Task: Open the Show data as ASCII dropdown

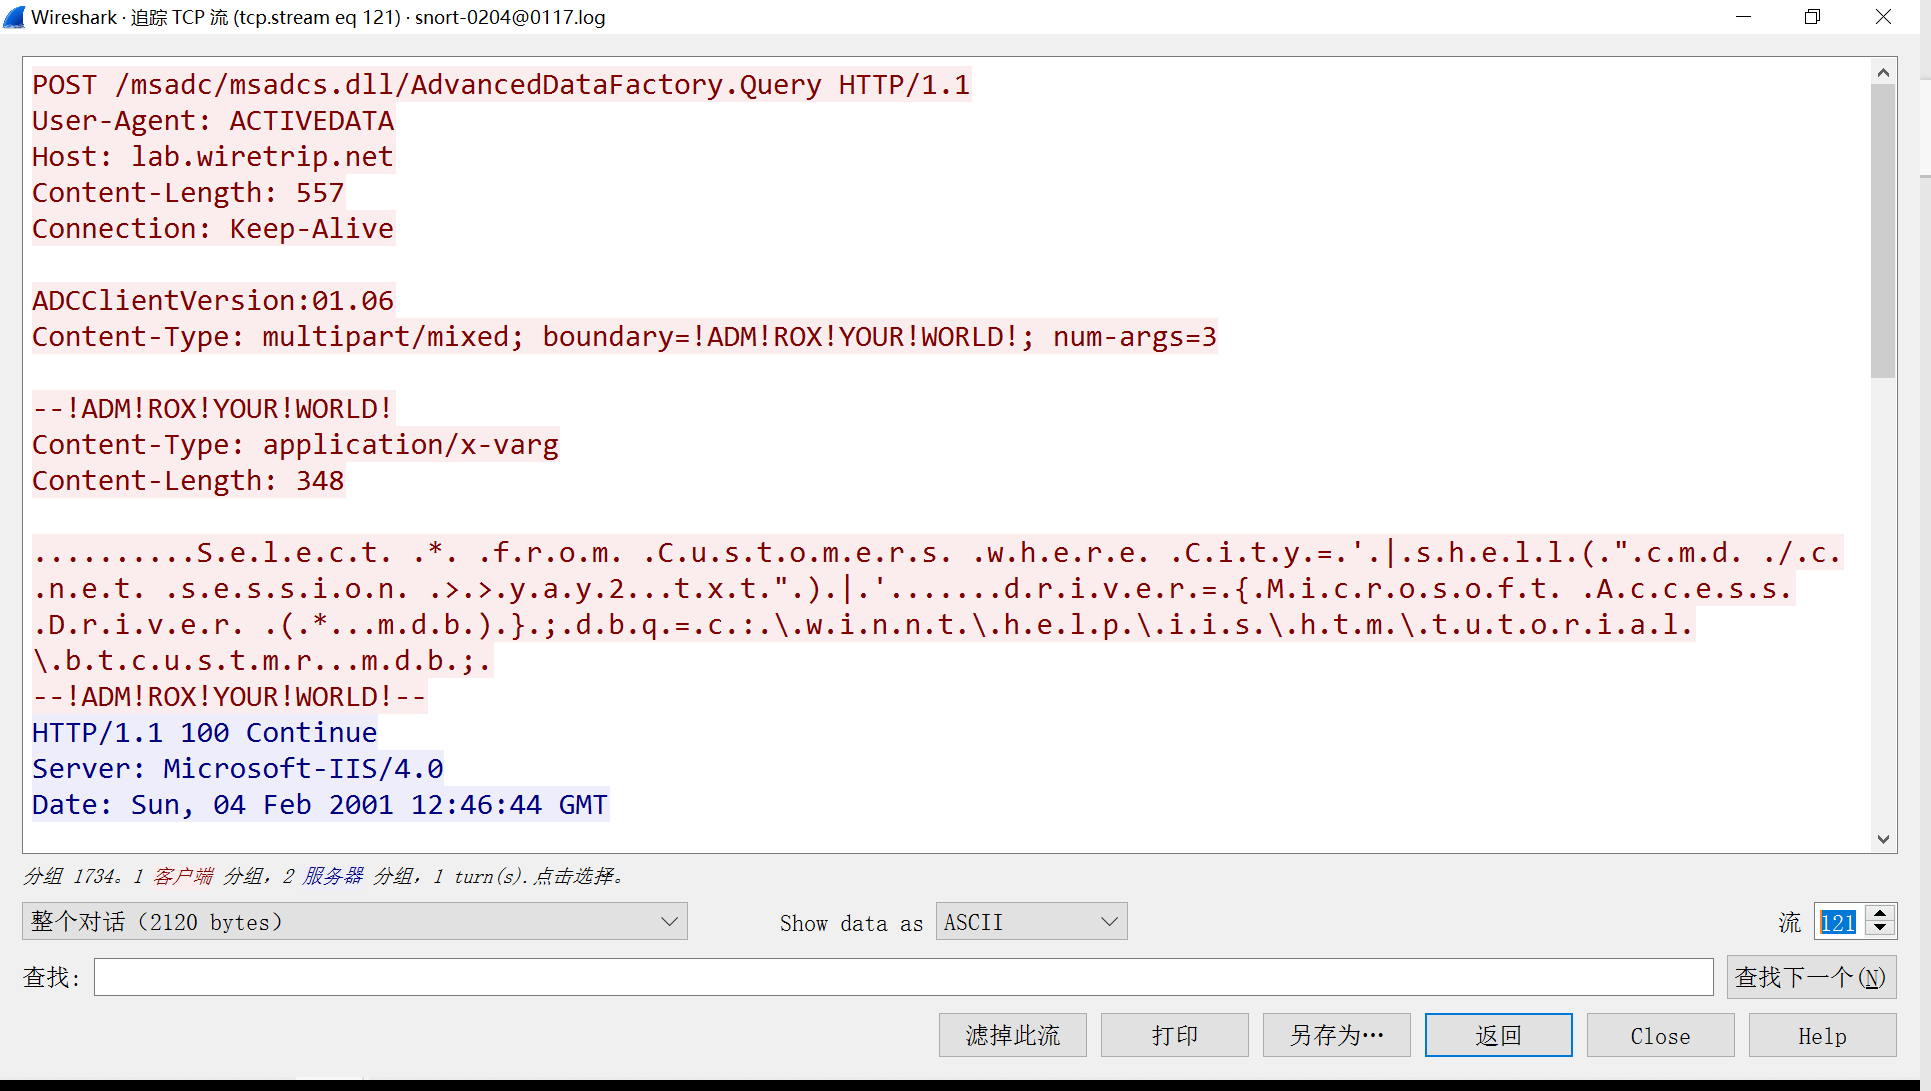Action: [x=1031, y=921]
